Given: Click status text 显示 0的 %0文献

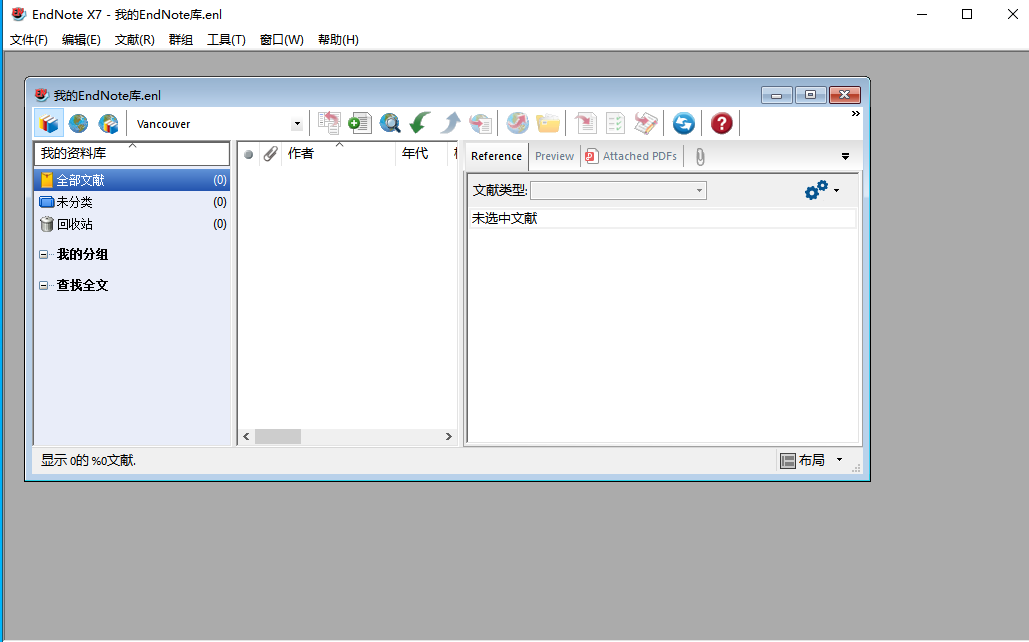Looking at the screenshot, I should click(x=89, y=461).
